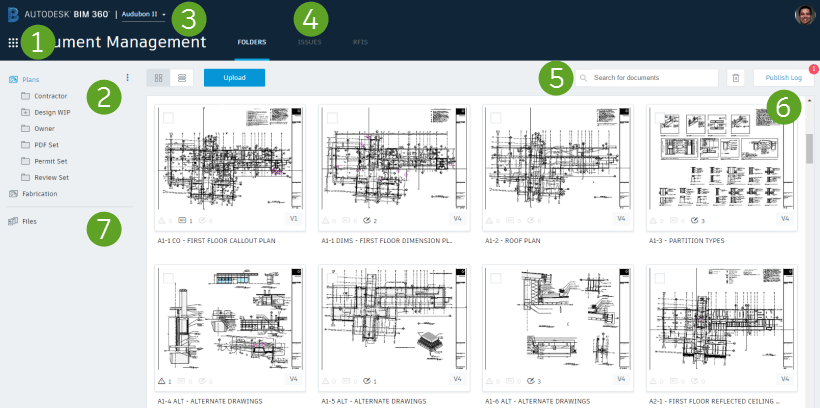Click V4 version badge on A1-2 Roof Plan
820x408 pixels.
coord(621,219)
